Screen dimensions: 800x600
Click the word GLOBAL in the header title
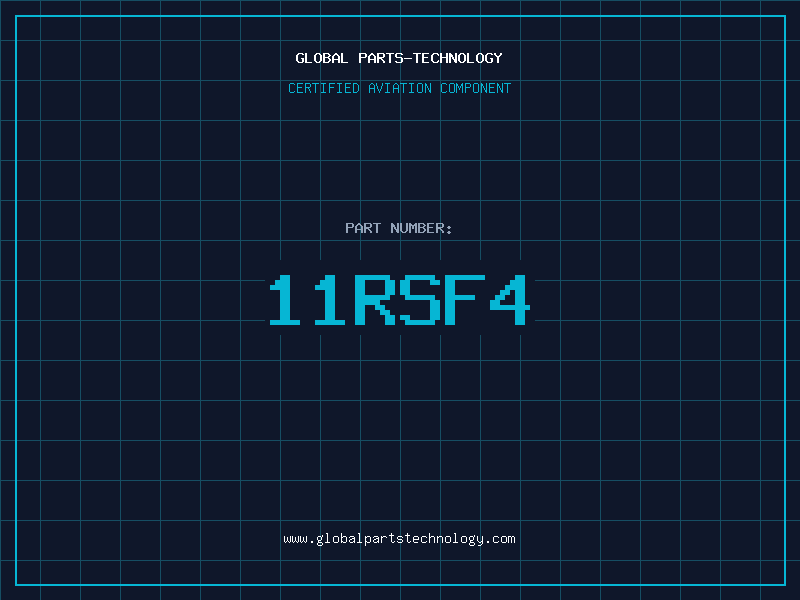pos(322,58)
